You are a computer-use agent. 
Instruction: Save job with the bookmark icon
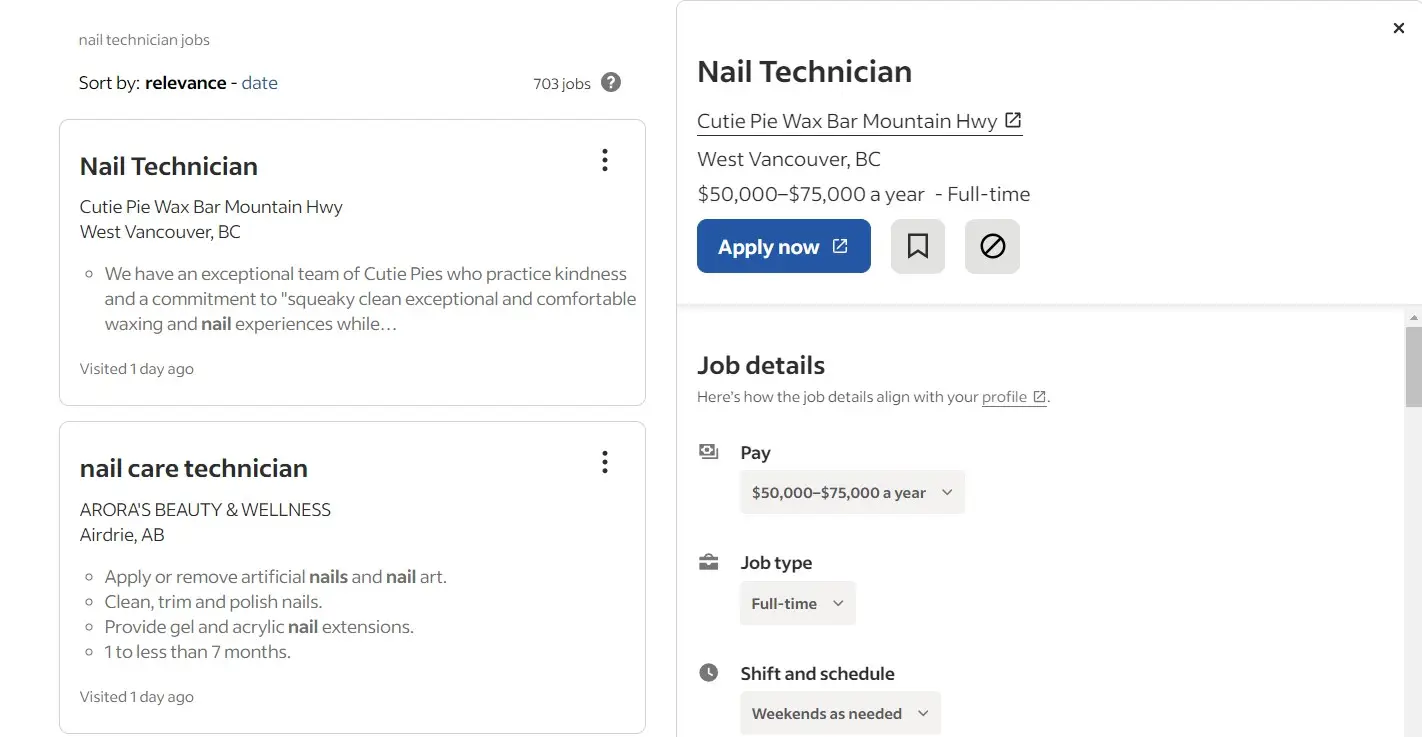[x=918, y=246]
